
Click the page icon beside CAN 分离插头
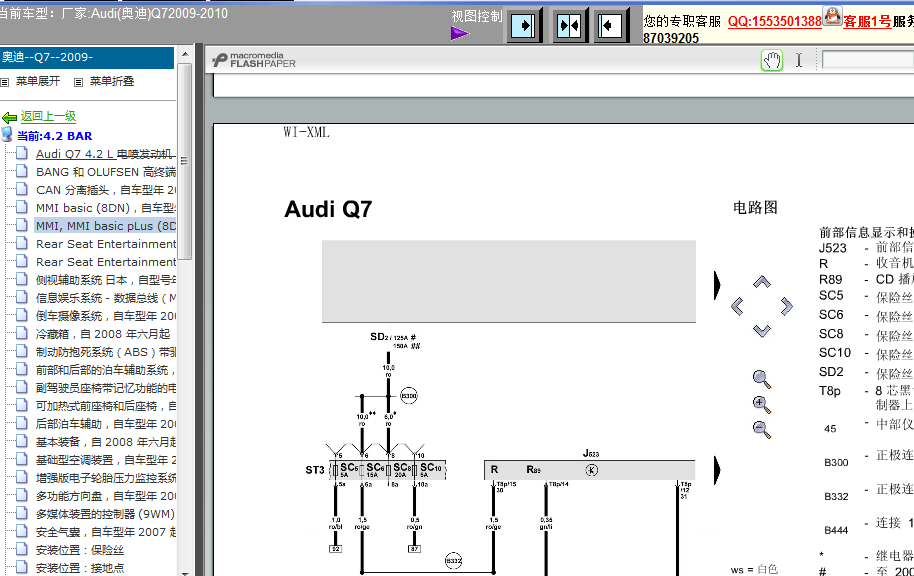[22, 189]
